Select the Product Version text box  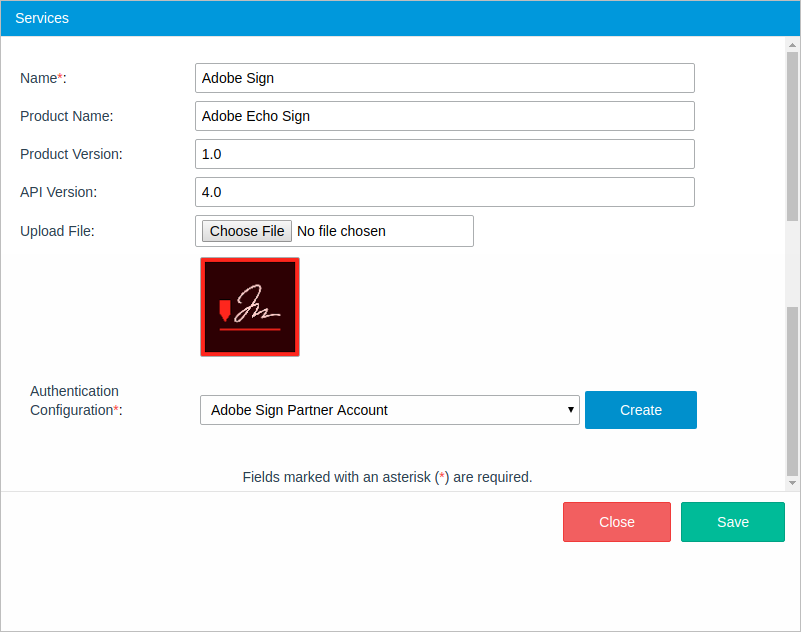444,154
